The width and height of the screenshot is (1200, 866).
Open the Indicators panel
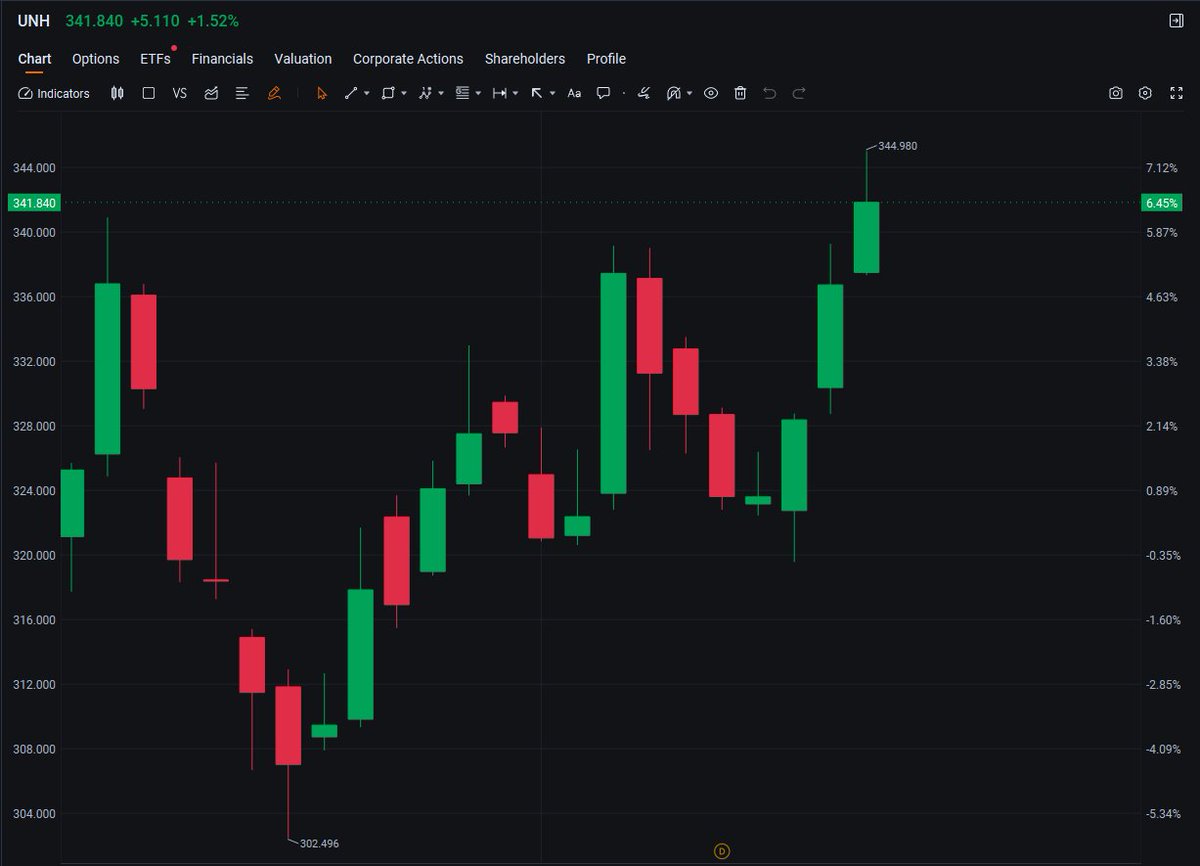(x=54, y=93)
